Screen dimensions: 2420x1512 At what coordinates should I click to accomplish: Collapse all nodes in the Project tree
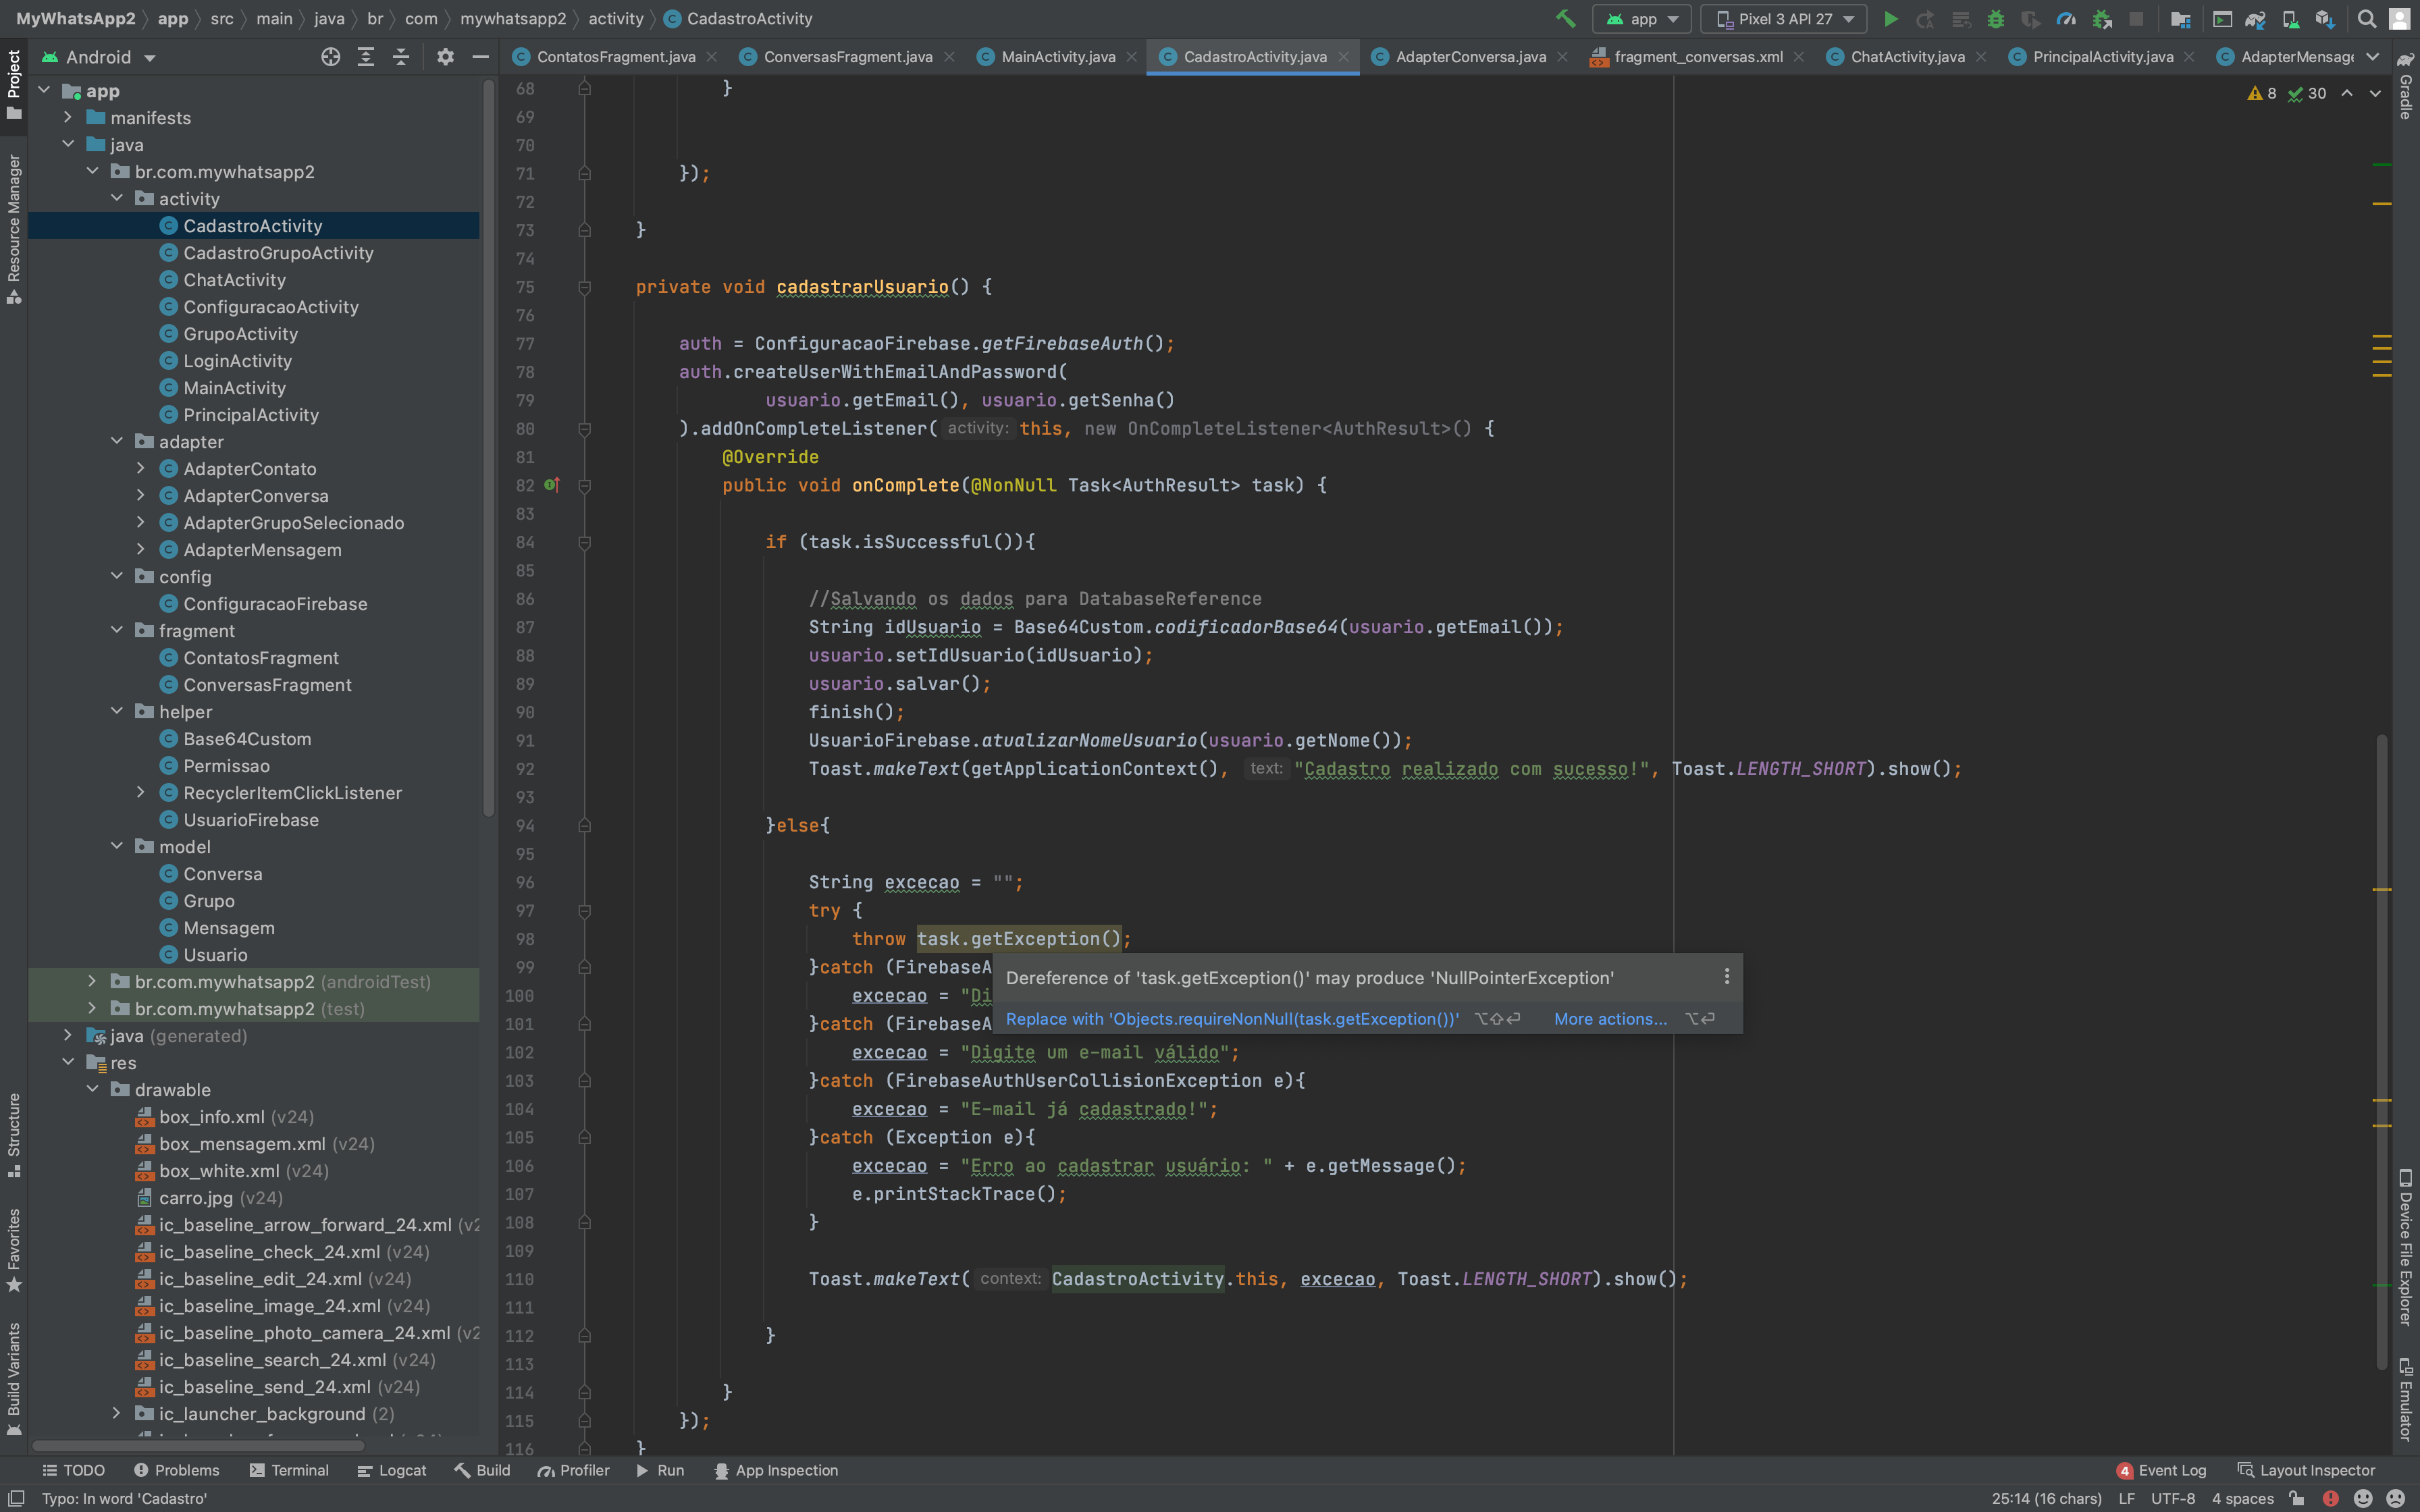tap(401, 57)
